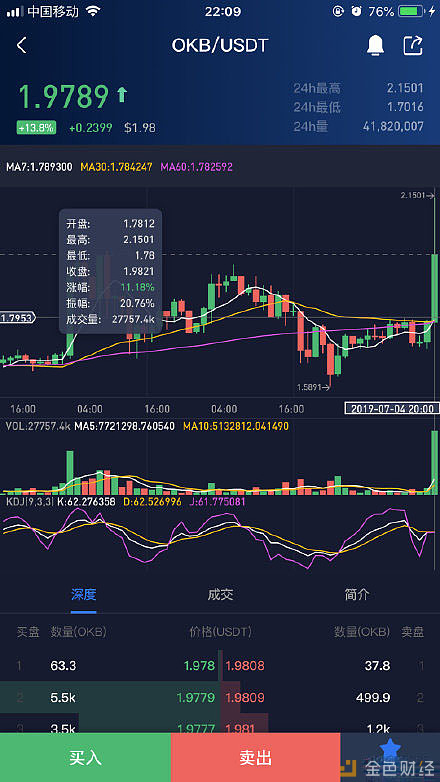Tap the 1.5891 low price annotation
The width and height of the screenshot is (440, 782).
point(314,387)
